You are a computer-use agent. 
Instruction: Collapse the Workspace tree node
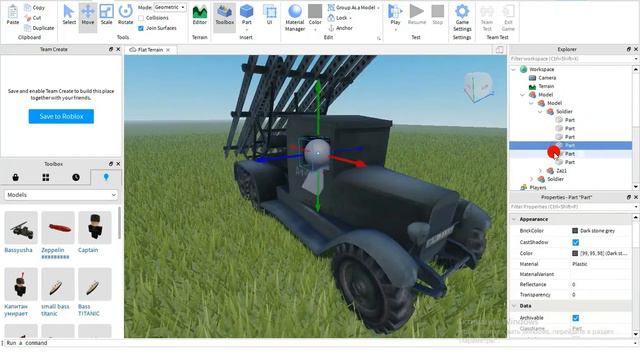click(514, 69)
